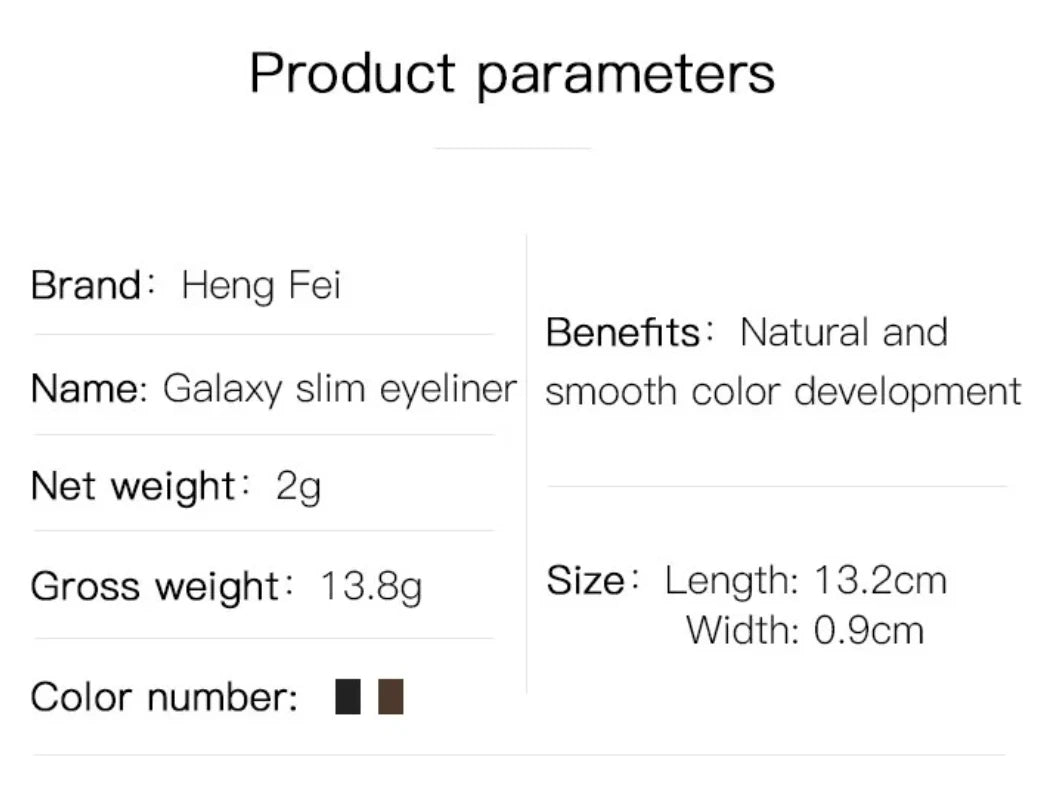Select the brown color swatch

[391, 696]
